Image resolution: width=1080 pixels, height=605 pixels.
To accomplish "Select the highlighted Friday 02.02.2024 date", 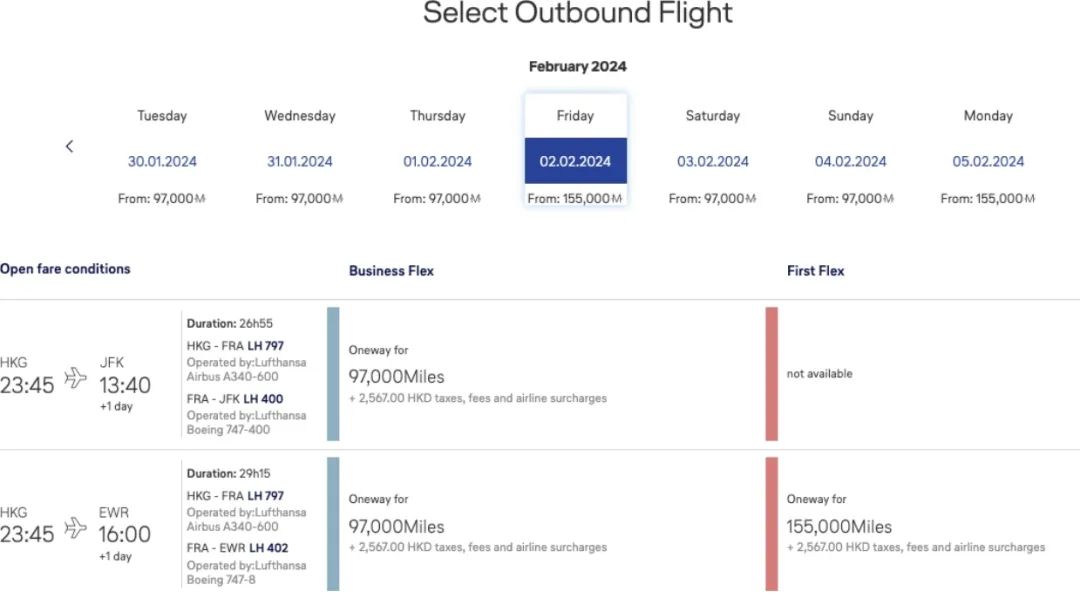I will point(575,160).
